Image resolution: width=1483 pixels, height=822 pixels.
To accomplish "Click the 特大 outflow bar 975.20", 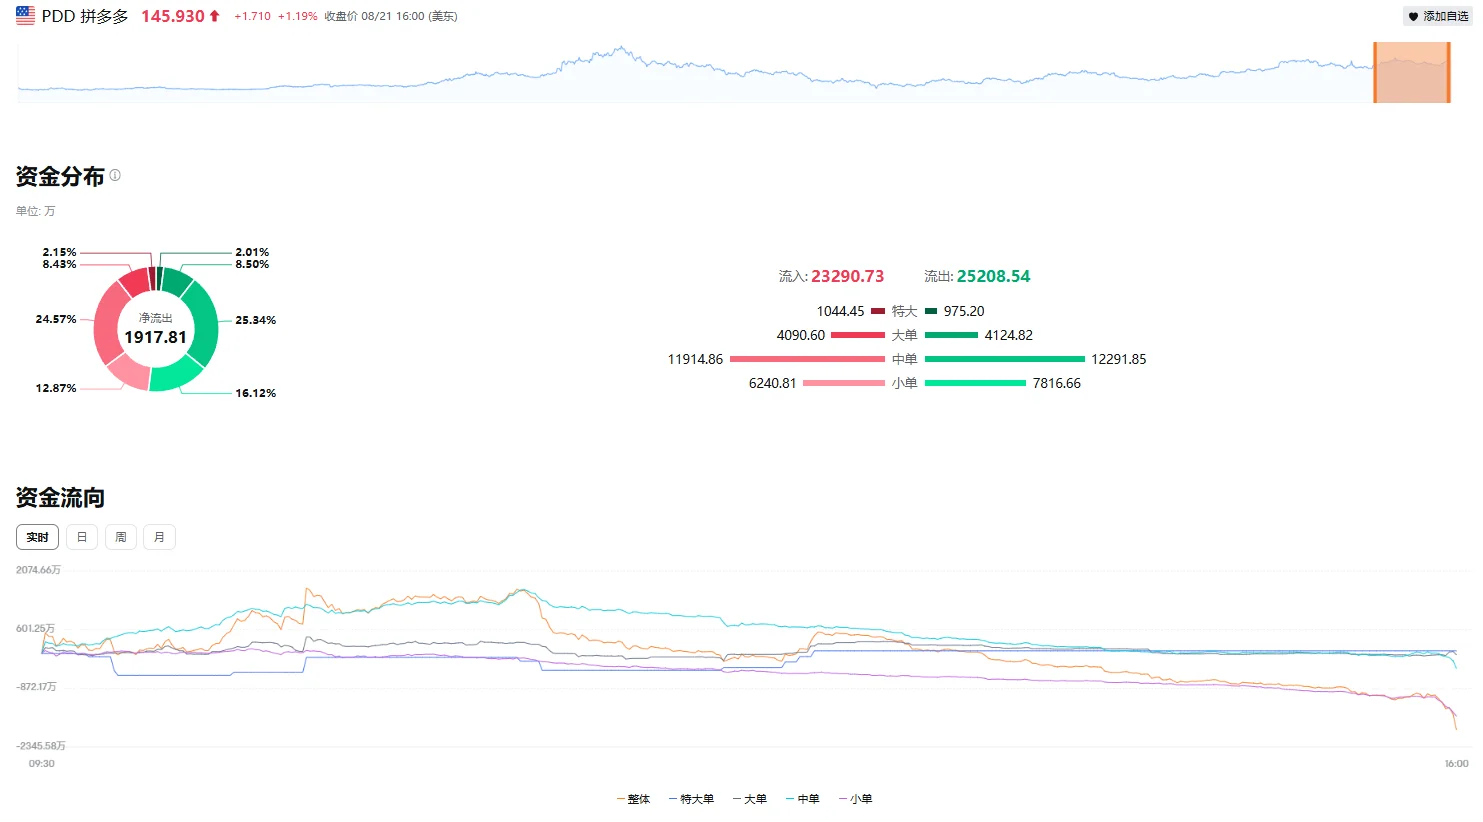I will point(931,311).
